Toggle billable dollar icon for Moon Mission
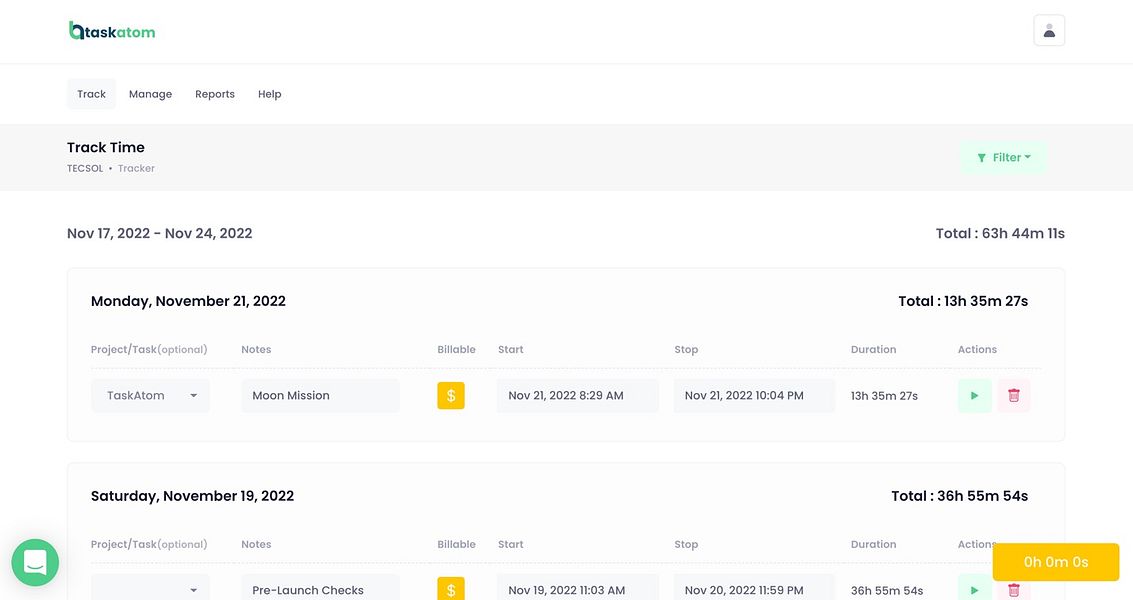 tap(451, 395)
